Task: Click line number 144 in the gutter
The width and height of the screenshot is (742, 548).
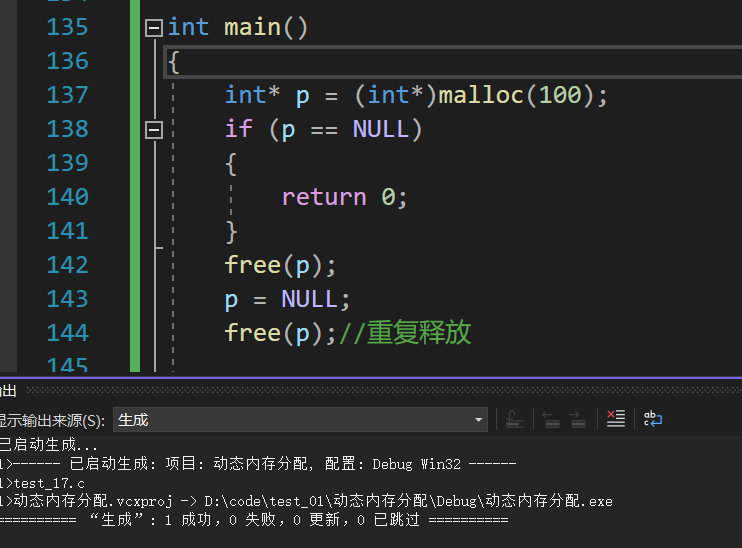Action: tap(67, 333)
